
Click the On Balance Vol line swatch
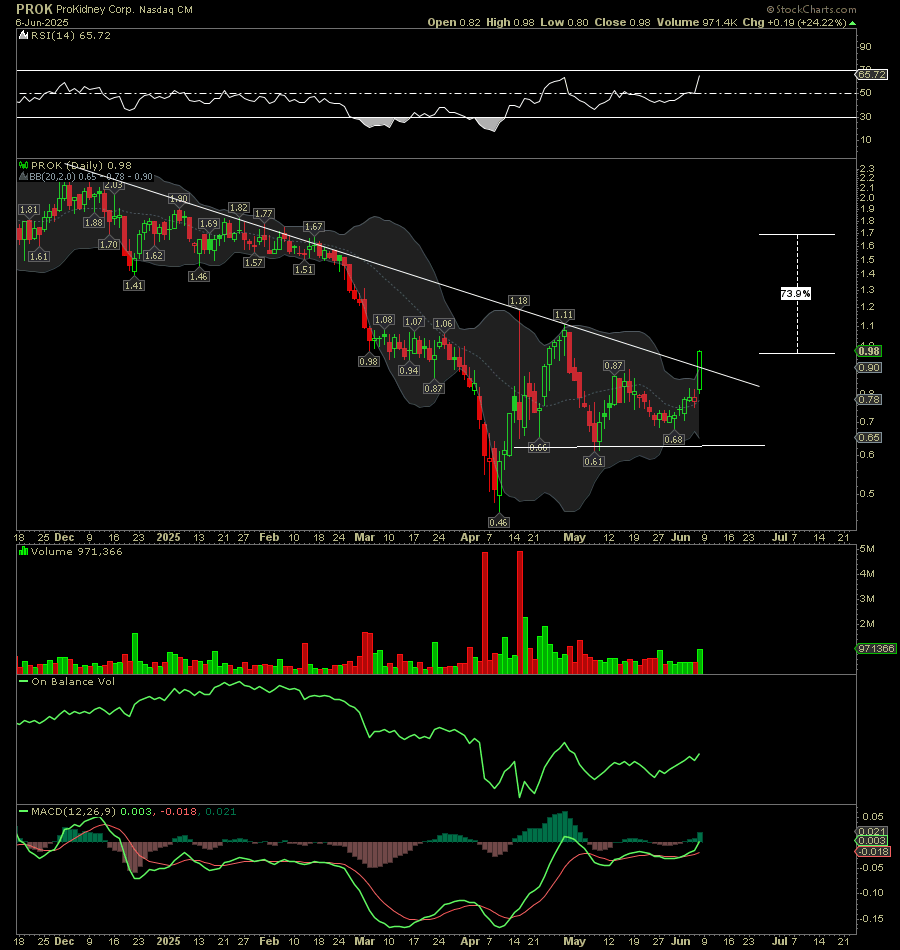(x=24, y=682)
